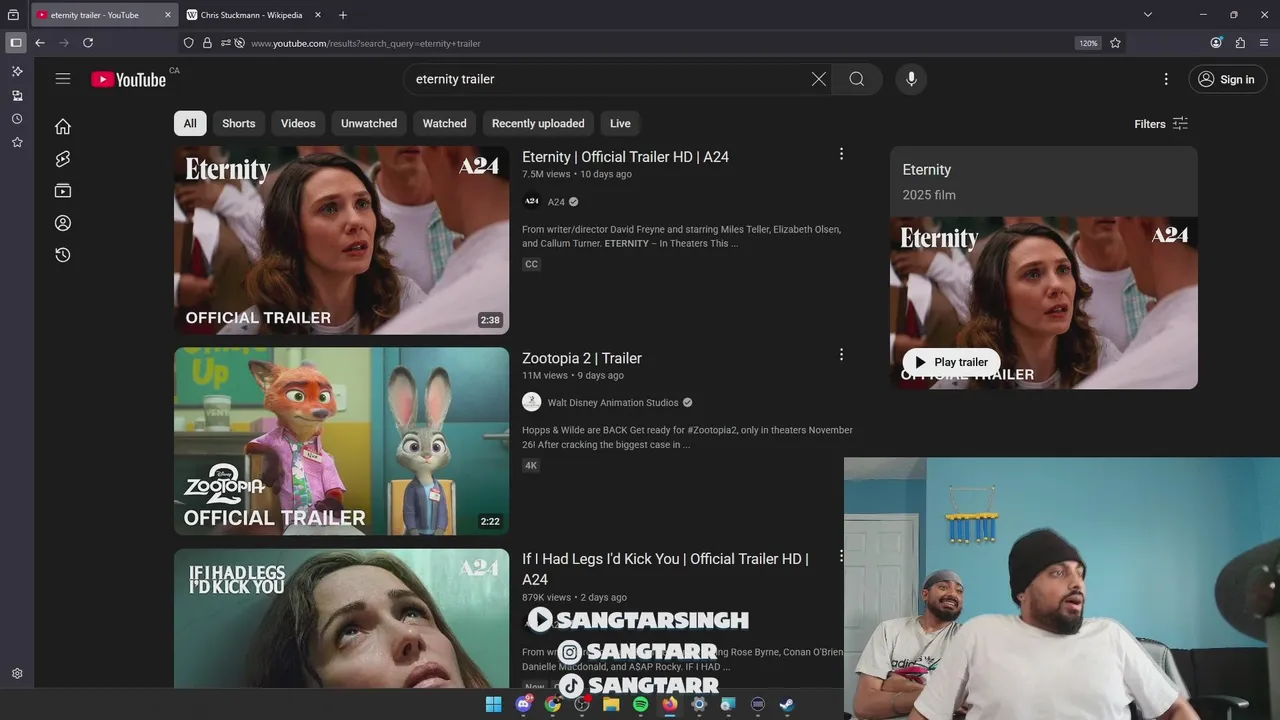The image size is (1280, 720).
Task: Click the A24 channel name under Eternity trailer
Action: pyautogui.click(x=556, y=202)
